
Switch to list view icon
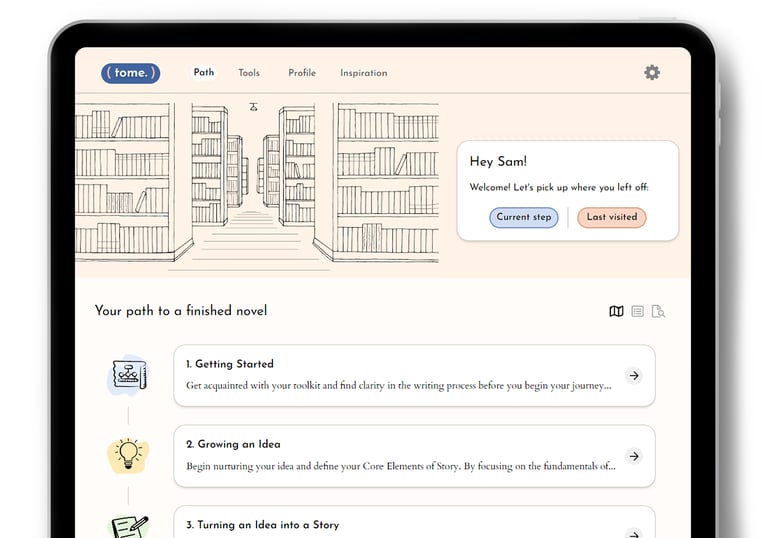point(637,311)
